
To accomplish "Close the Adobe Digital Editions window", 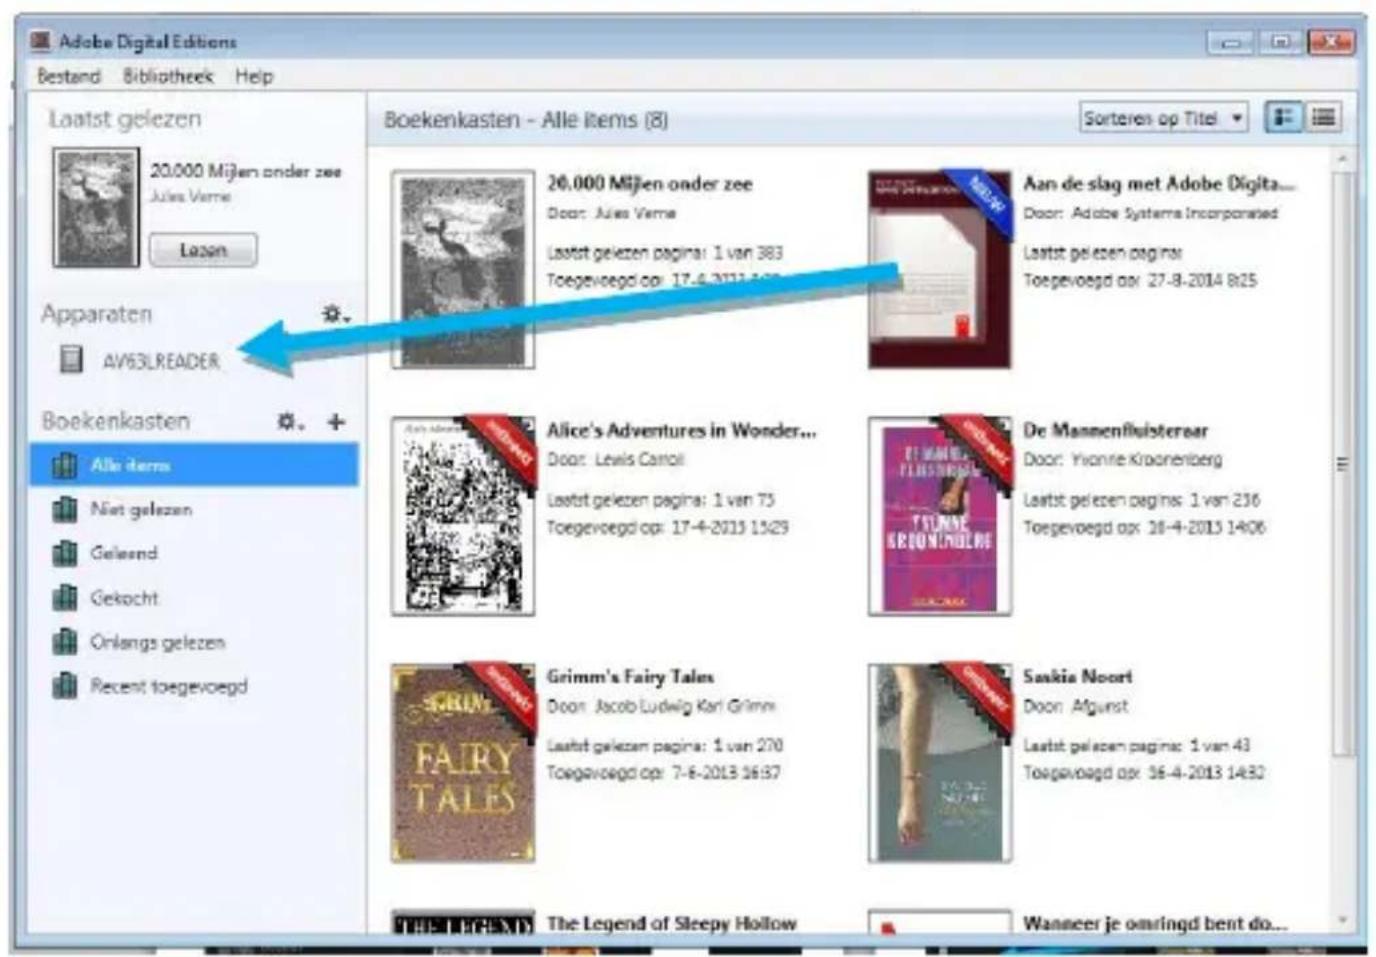I will (1331, 42).
